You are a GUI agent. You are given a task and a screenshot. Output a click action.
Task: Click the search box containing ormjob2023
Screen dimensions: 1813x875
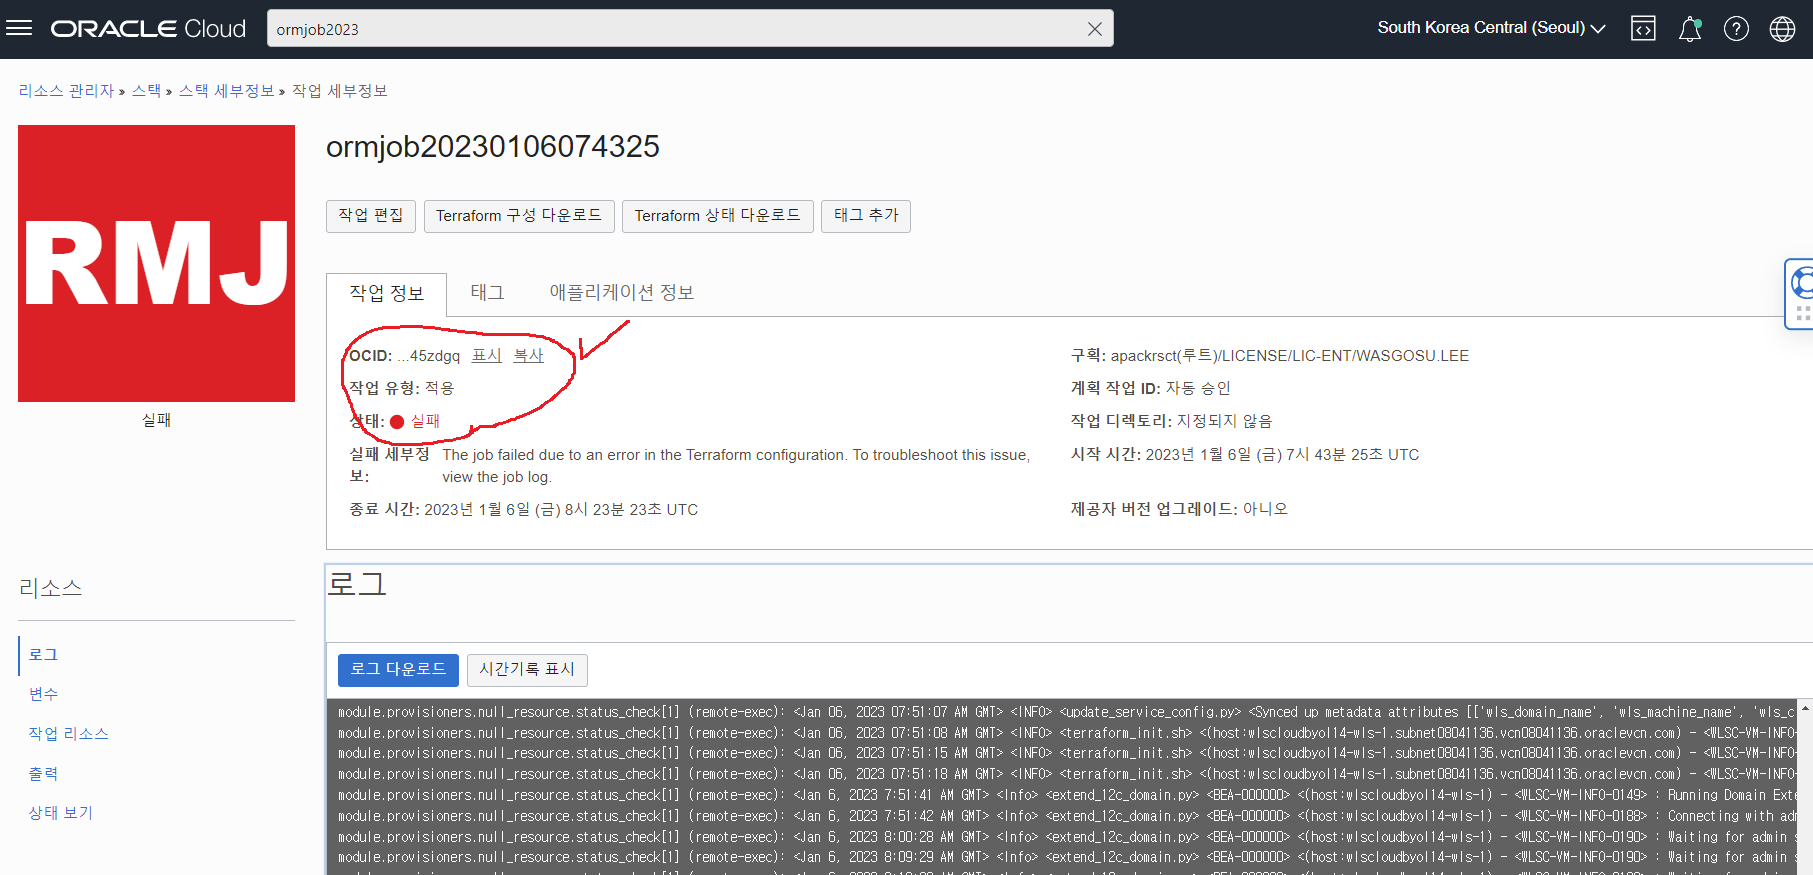690,29
